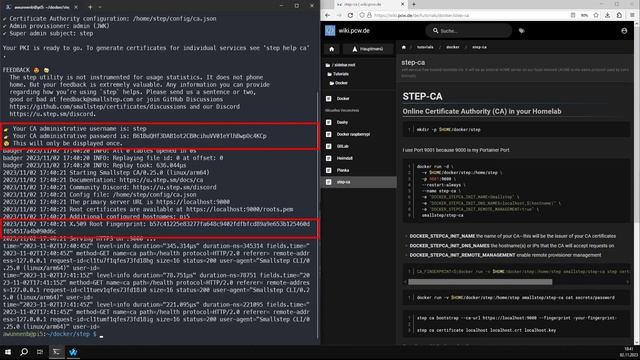Click the tutorials breadcrumb link
Image resolution: width=640 pixels, height=360 pixels.
pos(425,47)
